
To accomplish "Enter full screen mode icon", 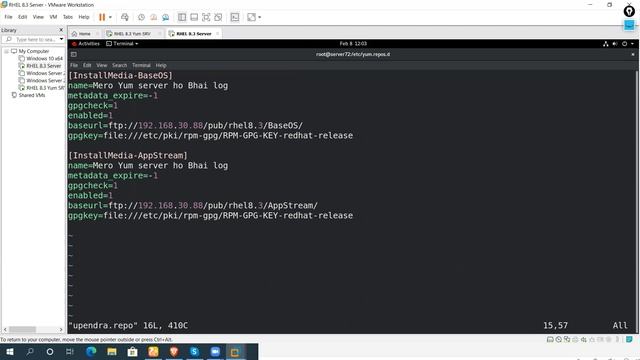I will (x=206, y=17).
